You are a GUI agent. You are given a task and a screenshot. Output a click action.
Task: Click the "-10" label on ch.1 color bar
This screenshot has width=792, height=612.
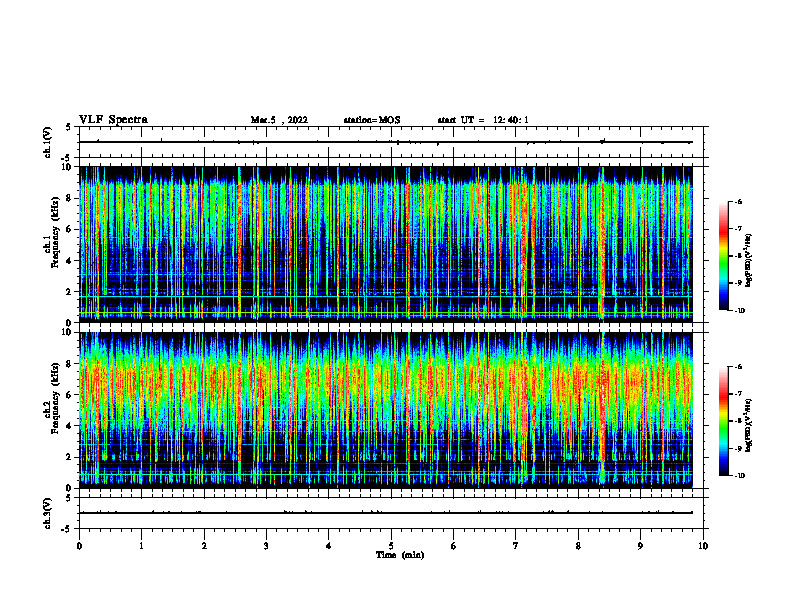point(738,310)
